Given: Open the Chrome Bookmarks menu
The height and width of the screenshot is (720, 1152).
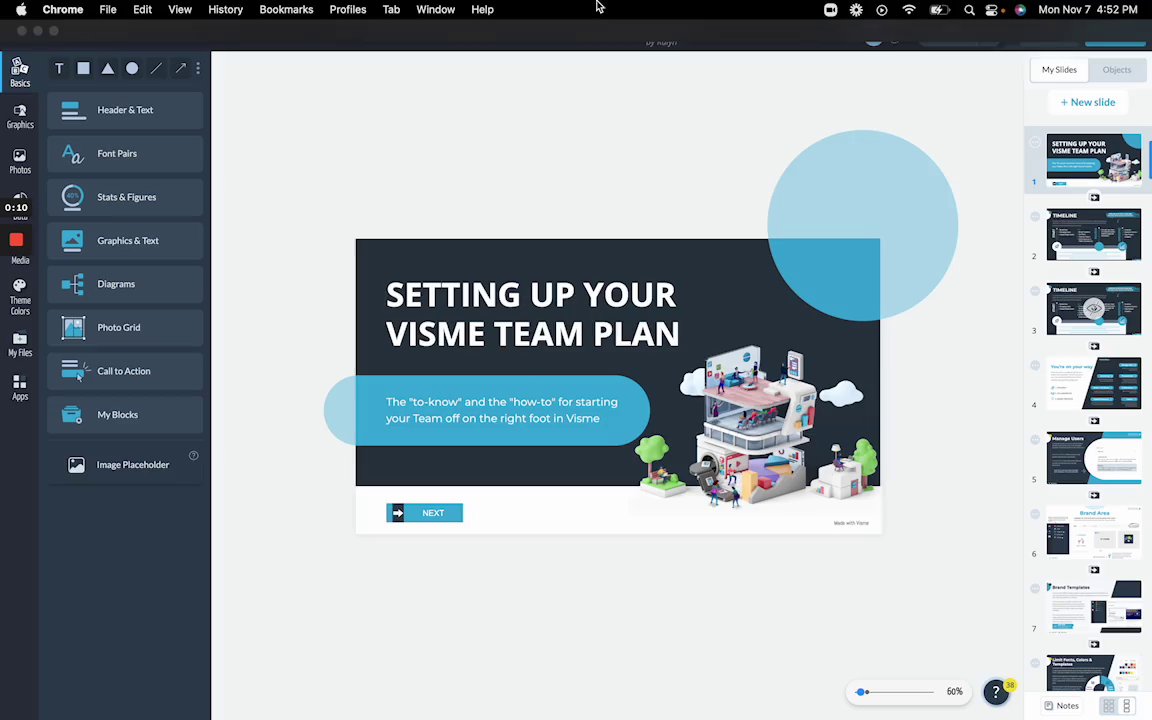Looking at the screenshot, I should 286,10.
